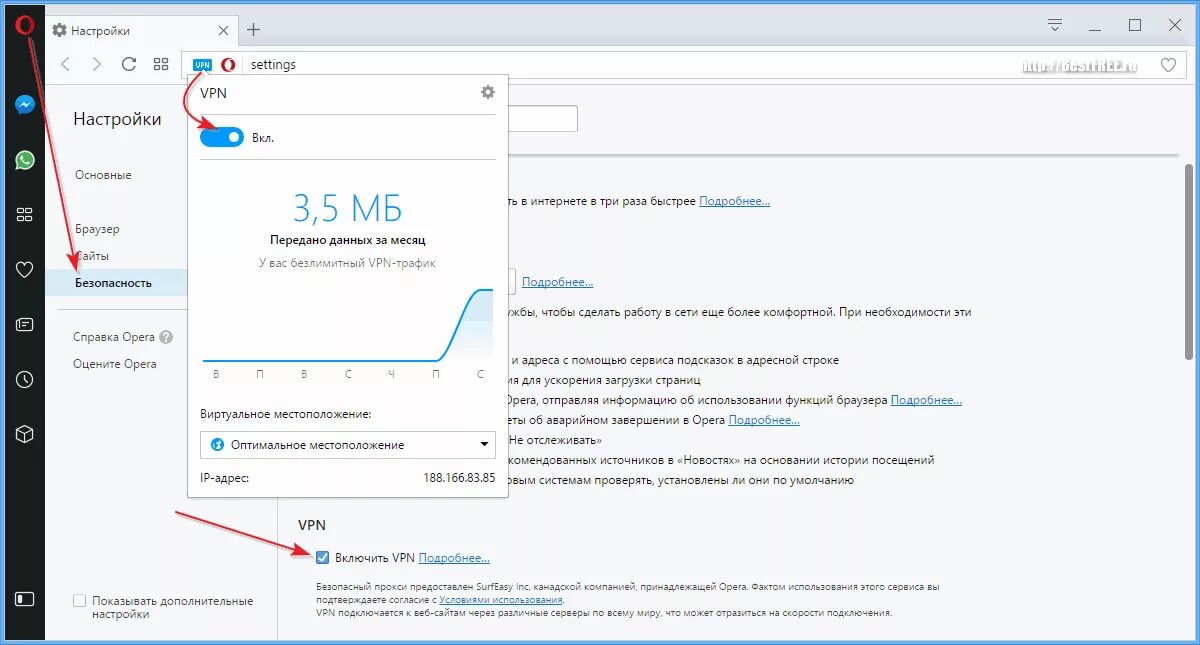Open WhatsApp in the sidebar
Image resolution: width=1200 pixels, height=645 pixels.
25,160
